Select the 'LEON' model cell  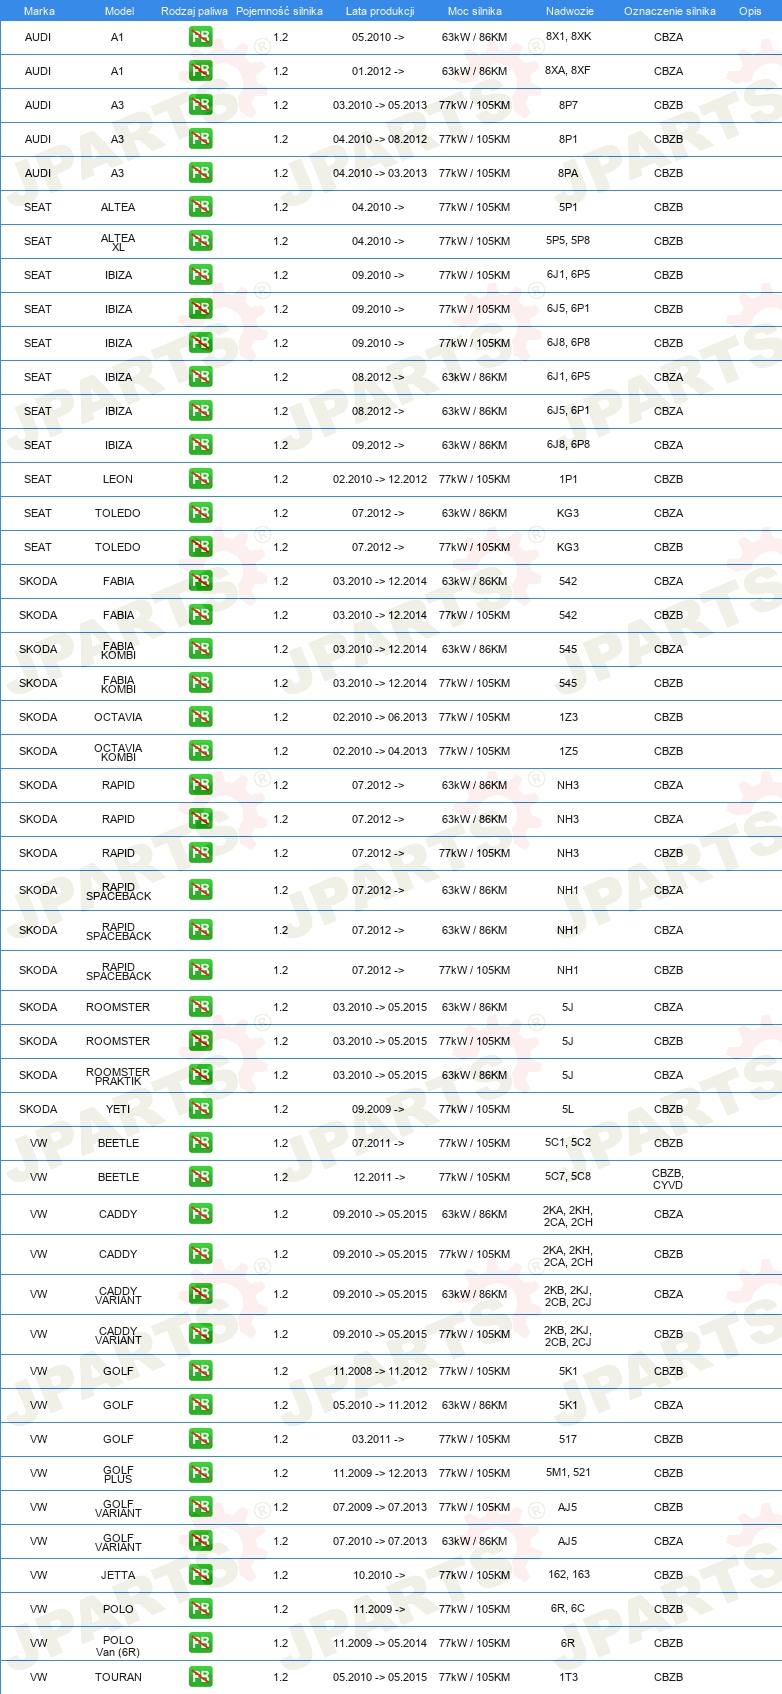click(x=118, y=479)
